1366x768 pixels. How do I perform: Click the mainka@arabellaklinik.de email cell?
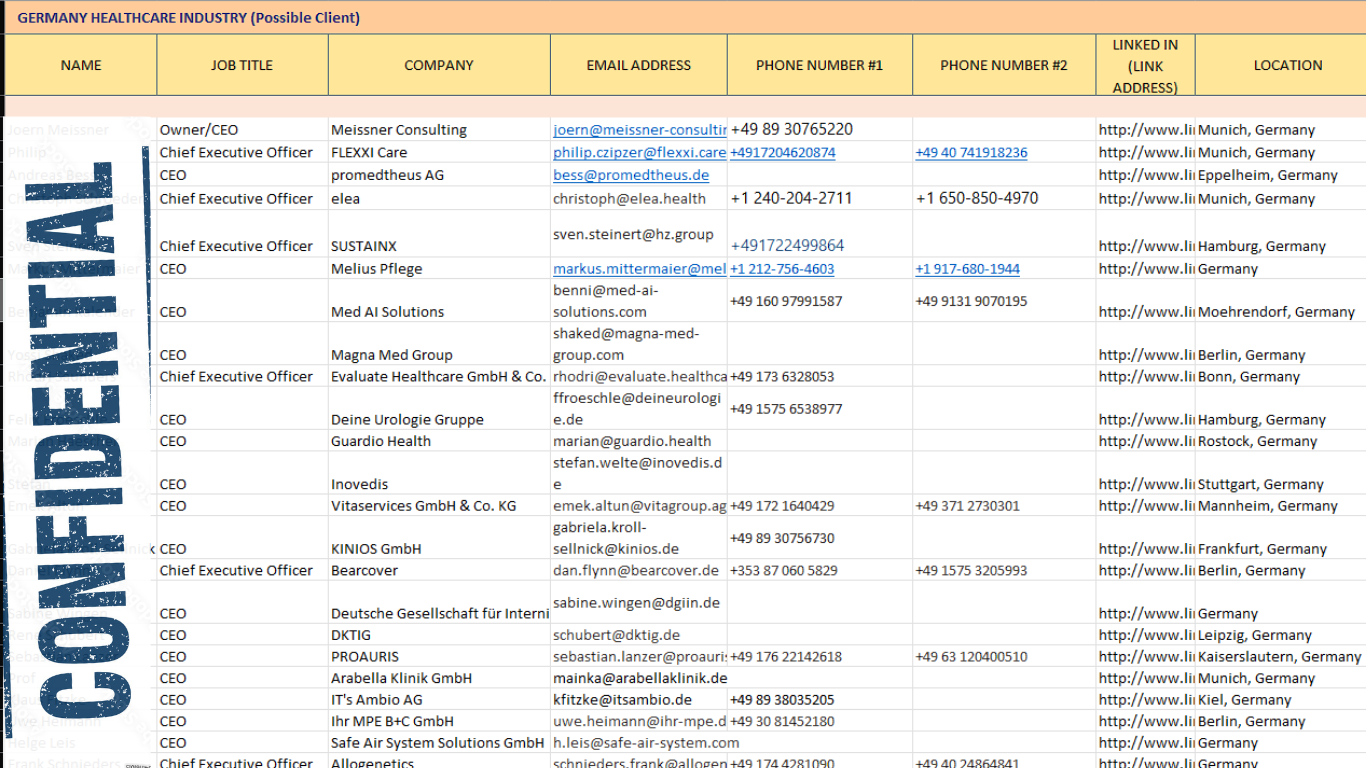[x=640, y=678]
